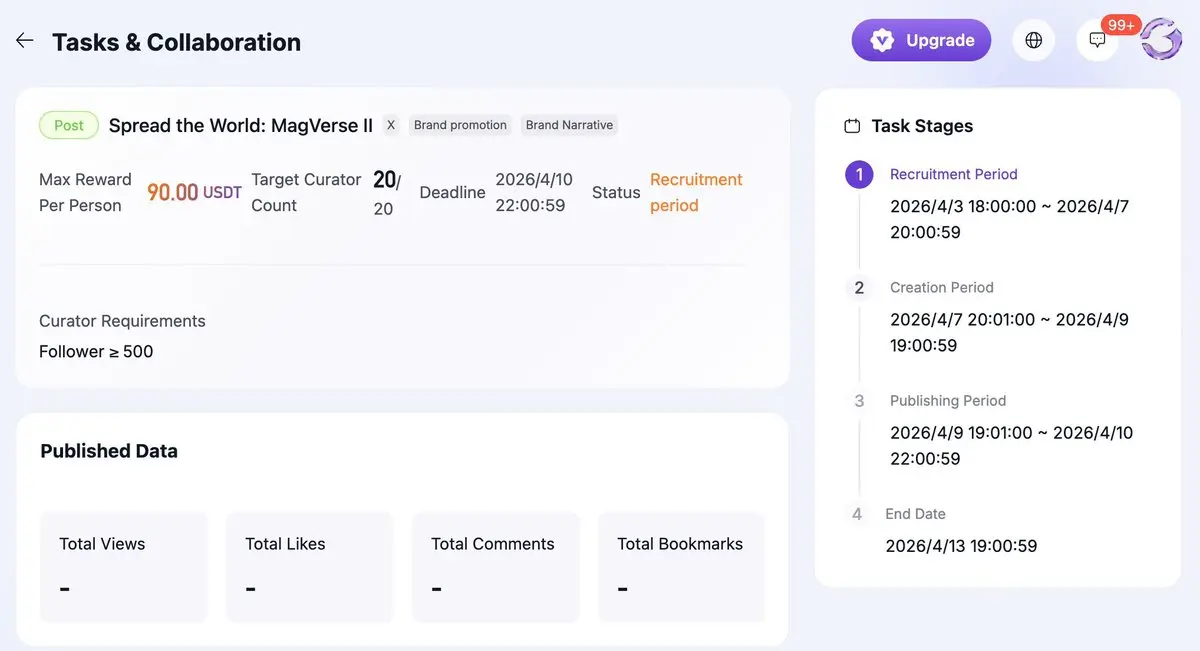Click the Upgrade button
The height and width of the screenshot is (651, 1200).
(x=921, y=40)
